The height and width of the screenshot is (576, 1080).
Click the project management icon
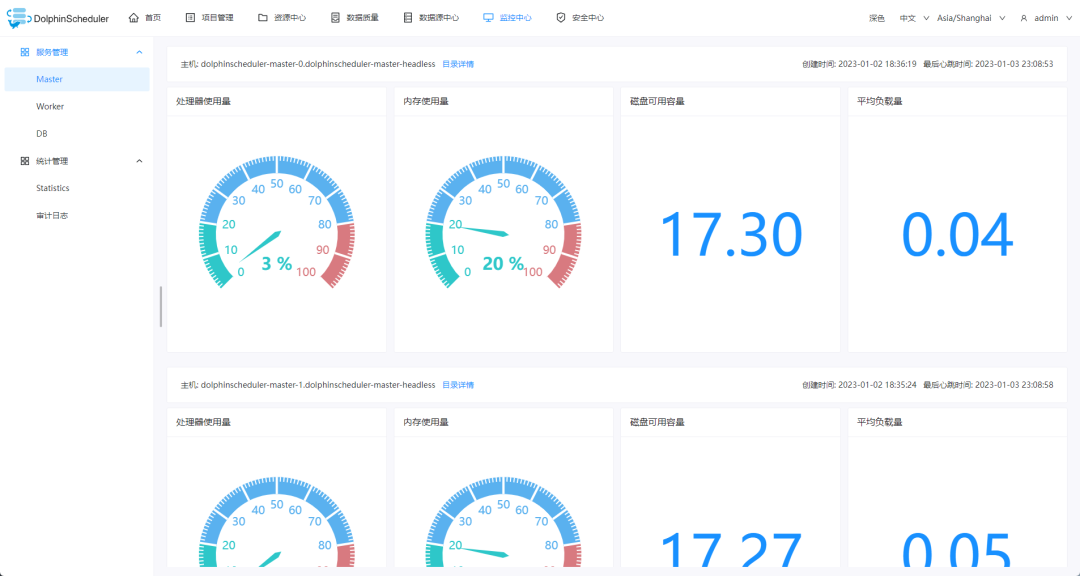tap(191, 18)
